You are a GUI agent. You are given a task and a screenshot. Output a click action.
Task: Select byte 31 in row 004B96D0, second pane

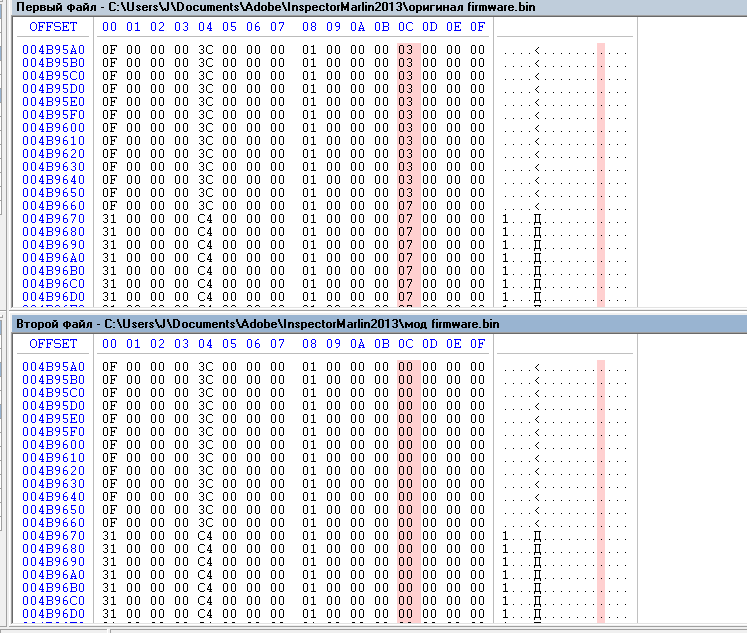[109, 613]
